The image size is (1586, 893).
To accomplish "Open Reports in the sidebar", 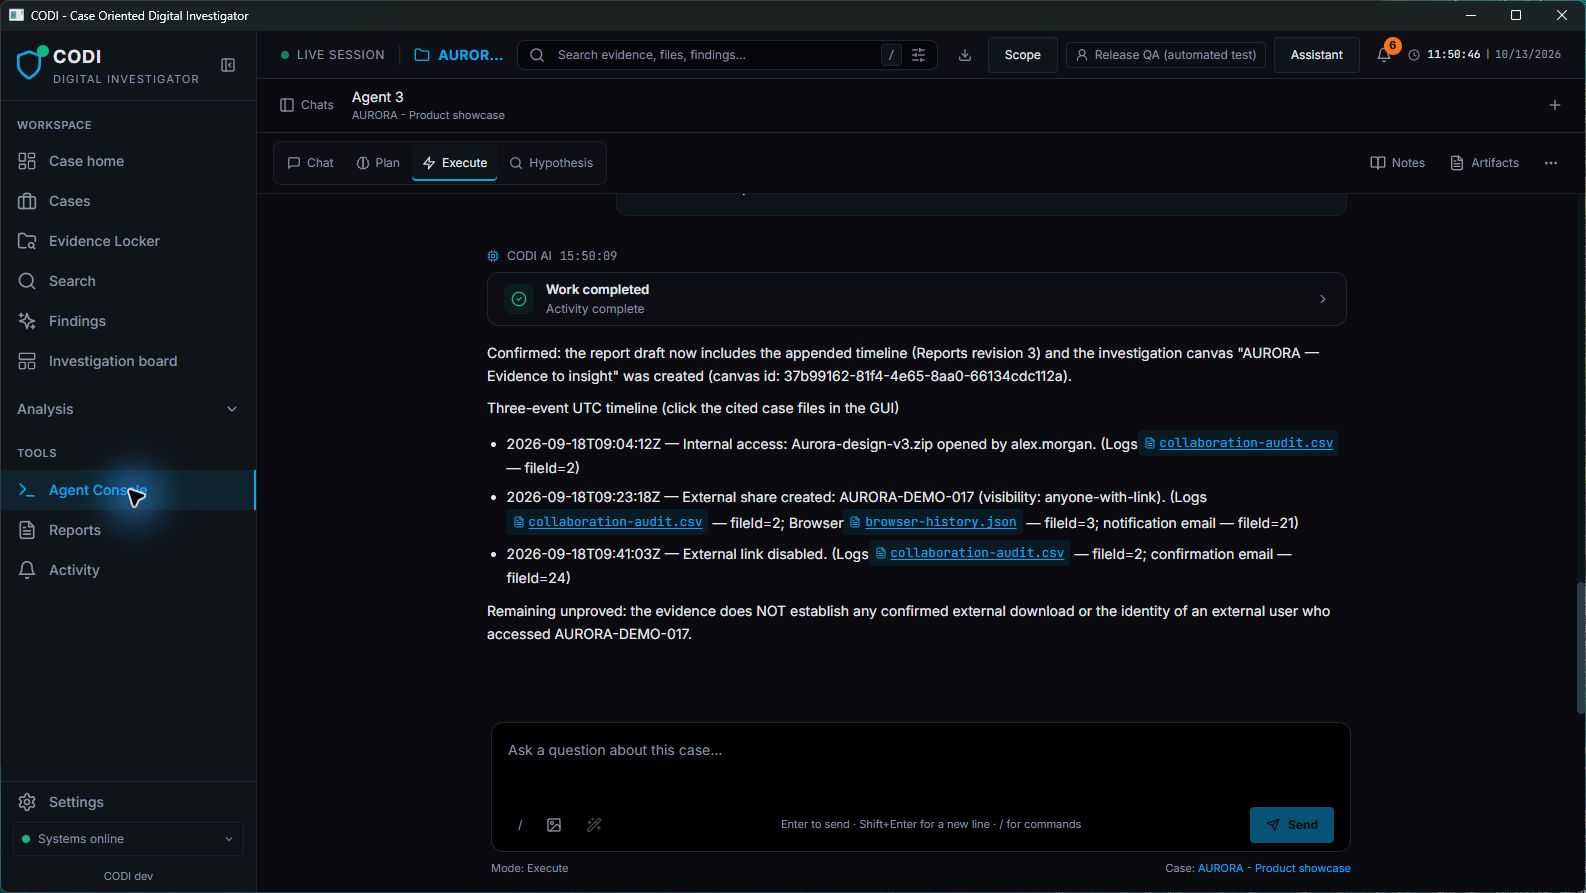I will pyautogui.click(x=128, y=530).
